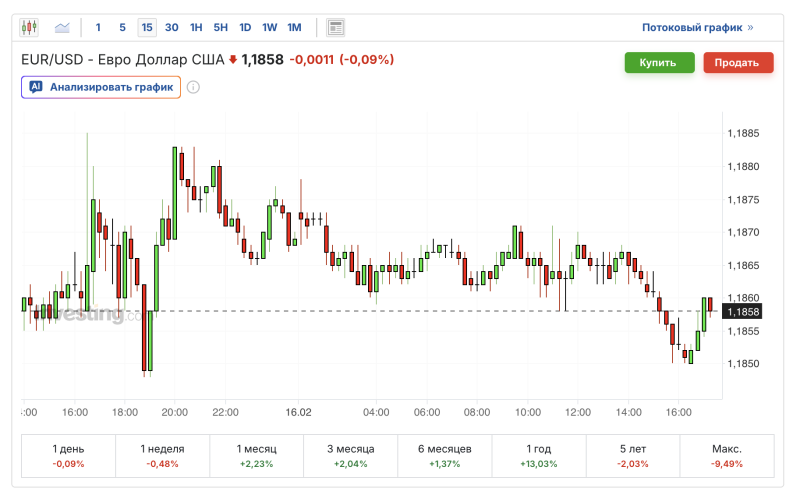
Task: Click the AI badge in Анализировать график
Action: [36, 87]
